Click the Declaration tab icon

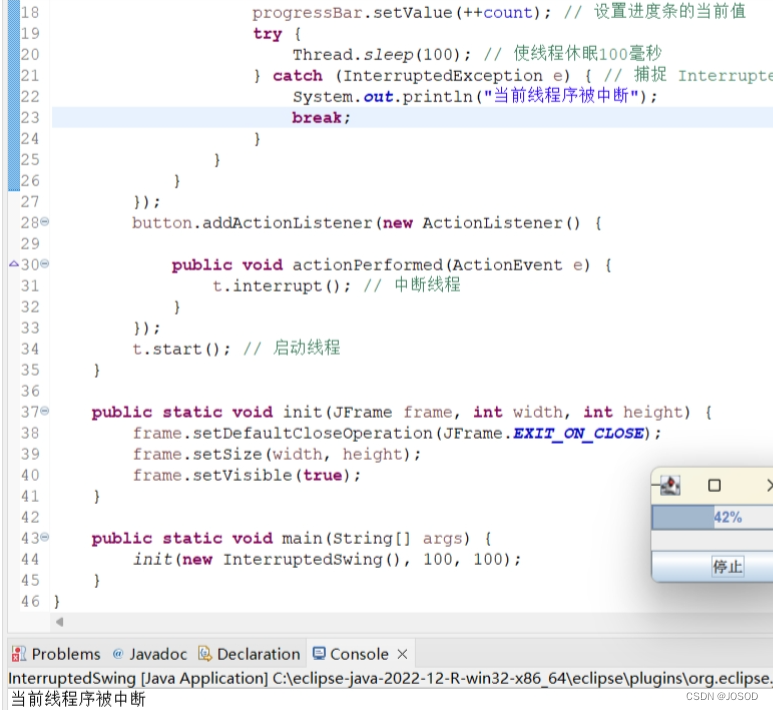pyautogui.click(x=205, y=654)
